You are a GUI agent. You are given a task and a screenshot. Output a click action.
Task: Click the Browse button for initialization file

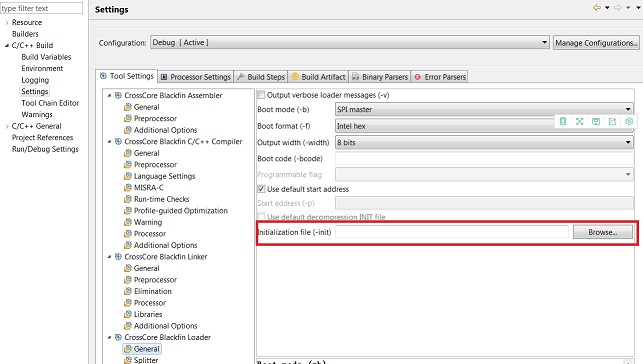click(603, 232)
